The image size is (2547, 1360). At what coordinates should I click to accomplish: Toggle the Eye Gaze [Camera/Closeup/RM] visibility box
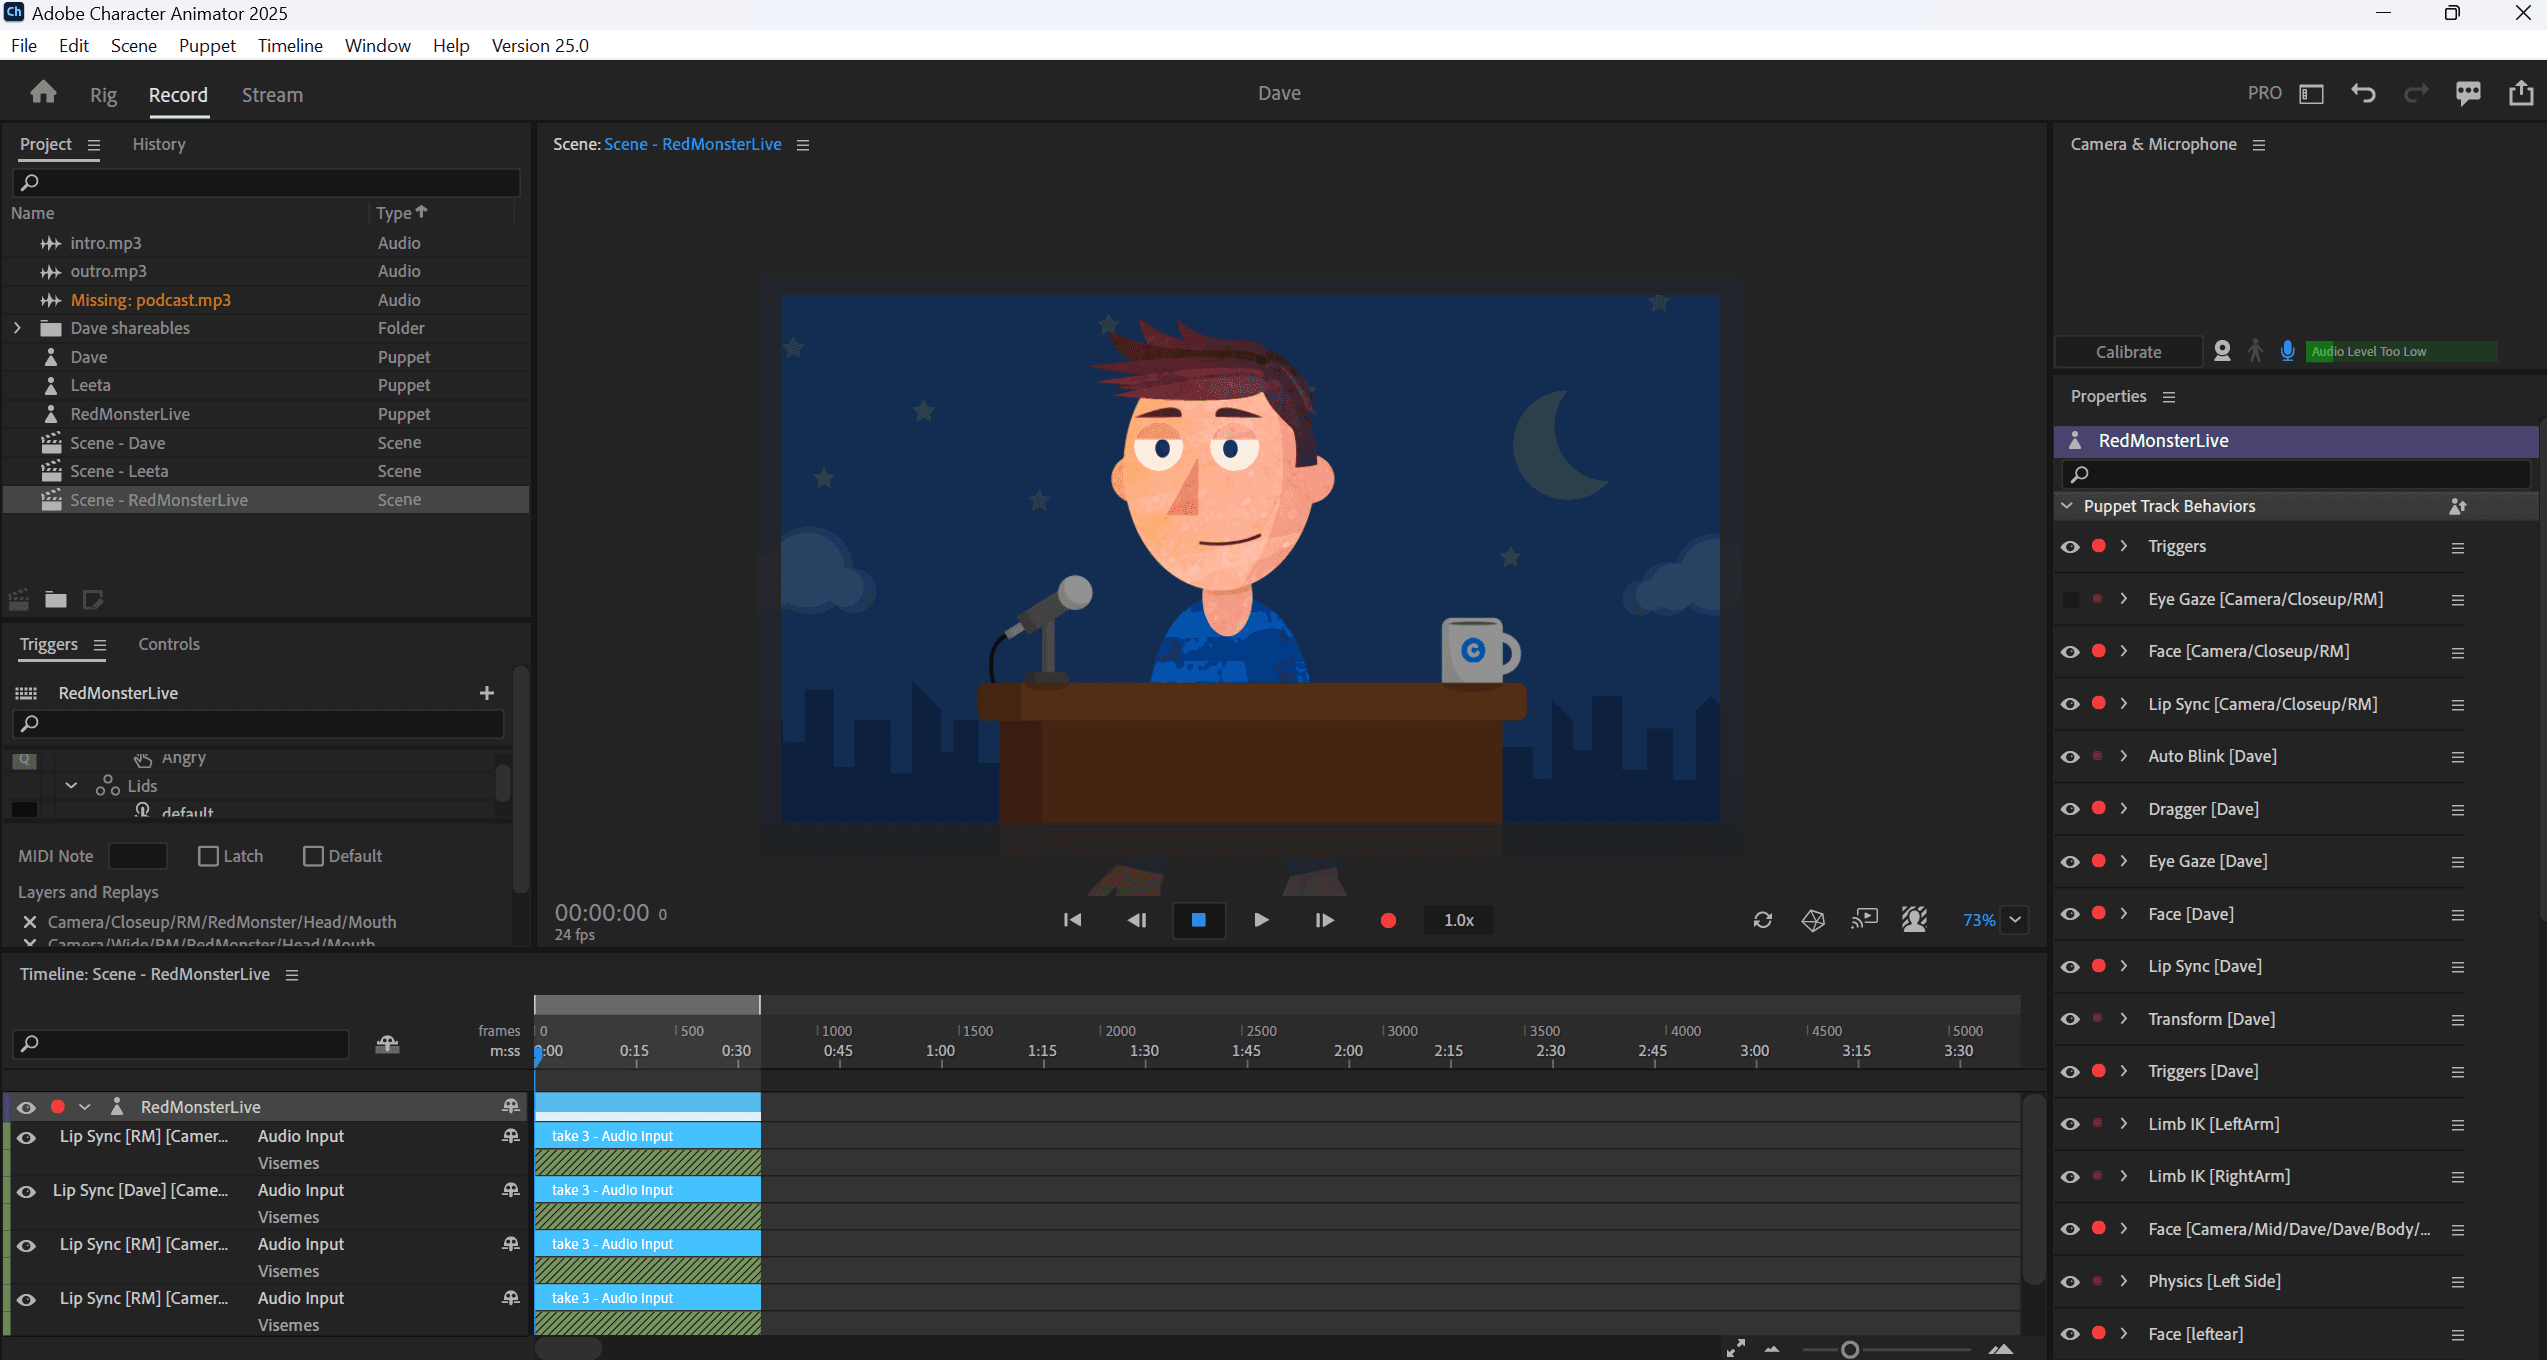click(2070, 600)
